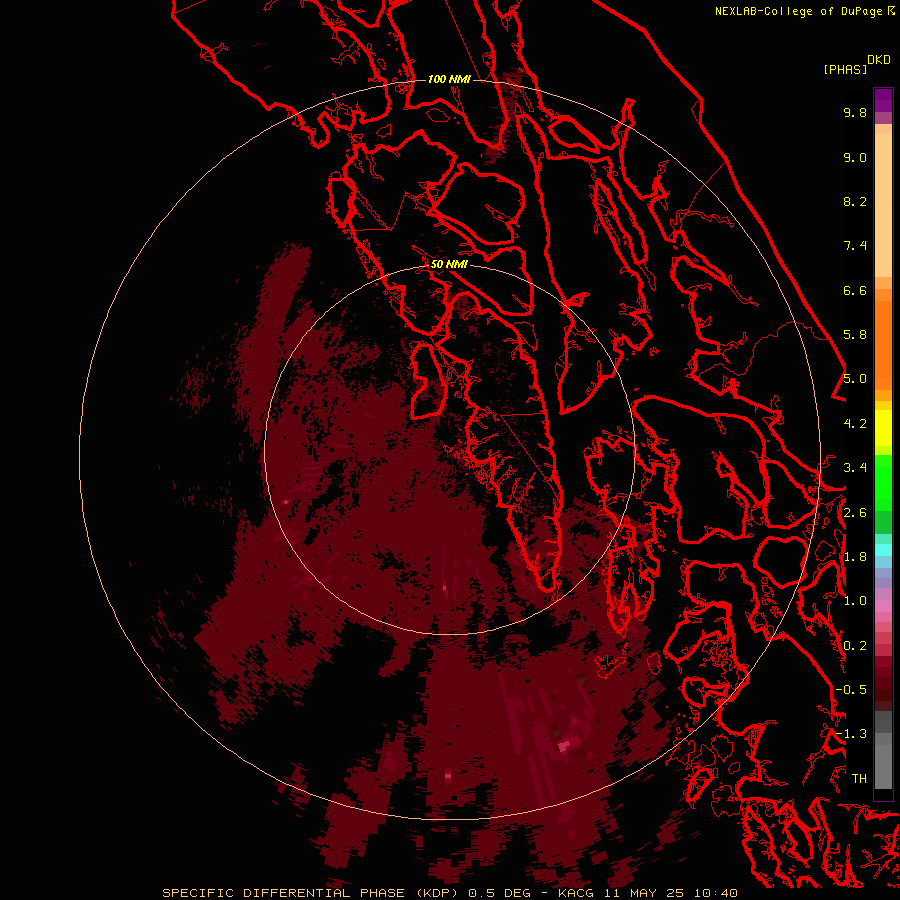Screen dimensions: 900x900
Task: Pick the pink band of the color bar
Action: coord(883,606)
